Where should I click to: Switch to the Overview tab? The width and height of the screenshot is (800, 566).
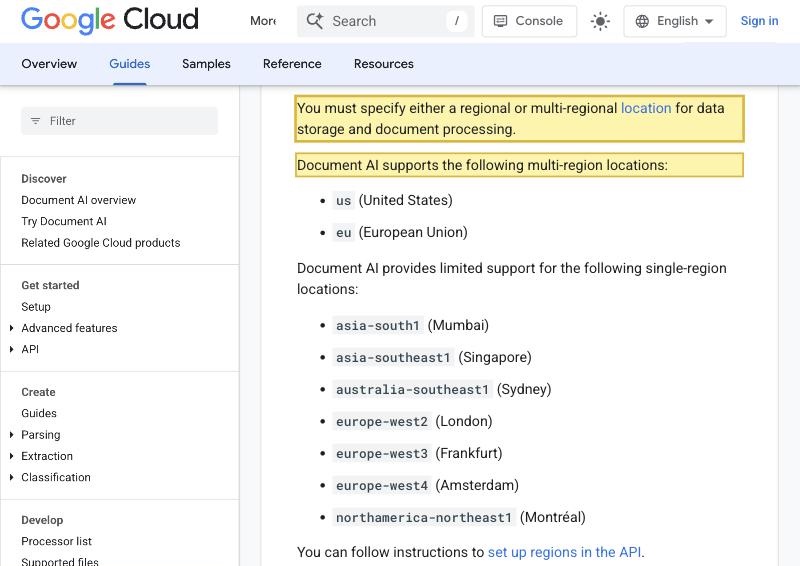click(x=49, y=64)
